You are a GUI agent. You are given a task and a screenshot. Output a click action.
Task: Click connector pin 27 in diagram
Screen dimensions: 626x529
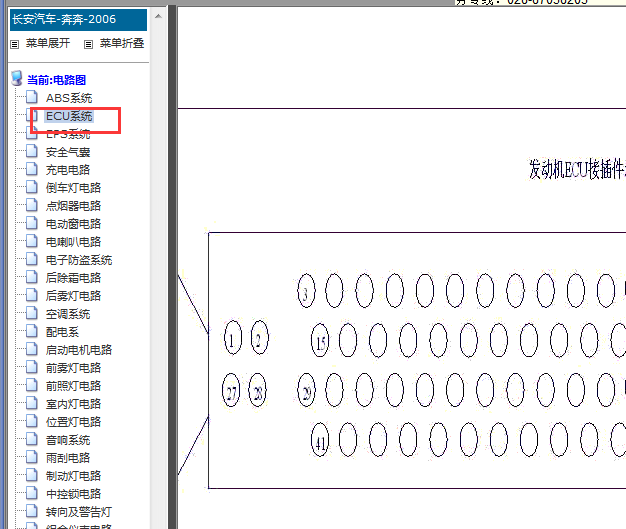(231, 390)
